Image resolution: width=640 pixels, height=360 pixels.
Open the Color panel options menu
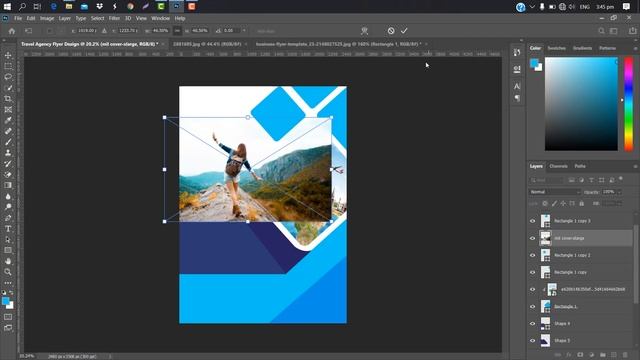635,48
